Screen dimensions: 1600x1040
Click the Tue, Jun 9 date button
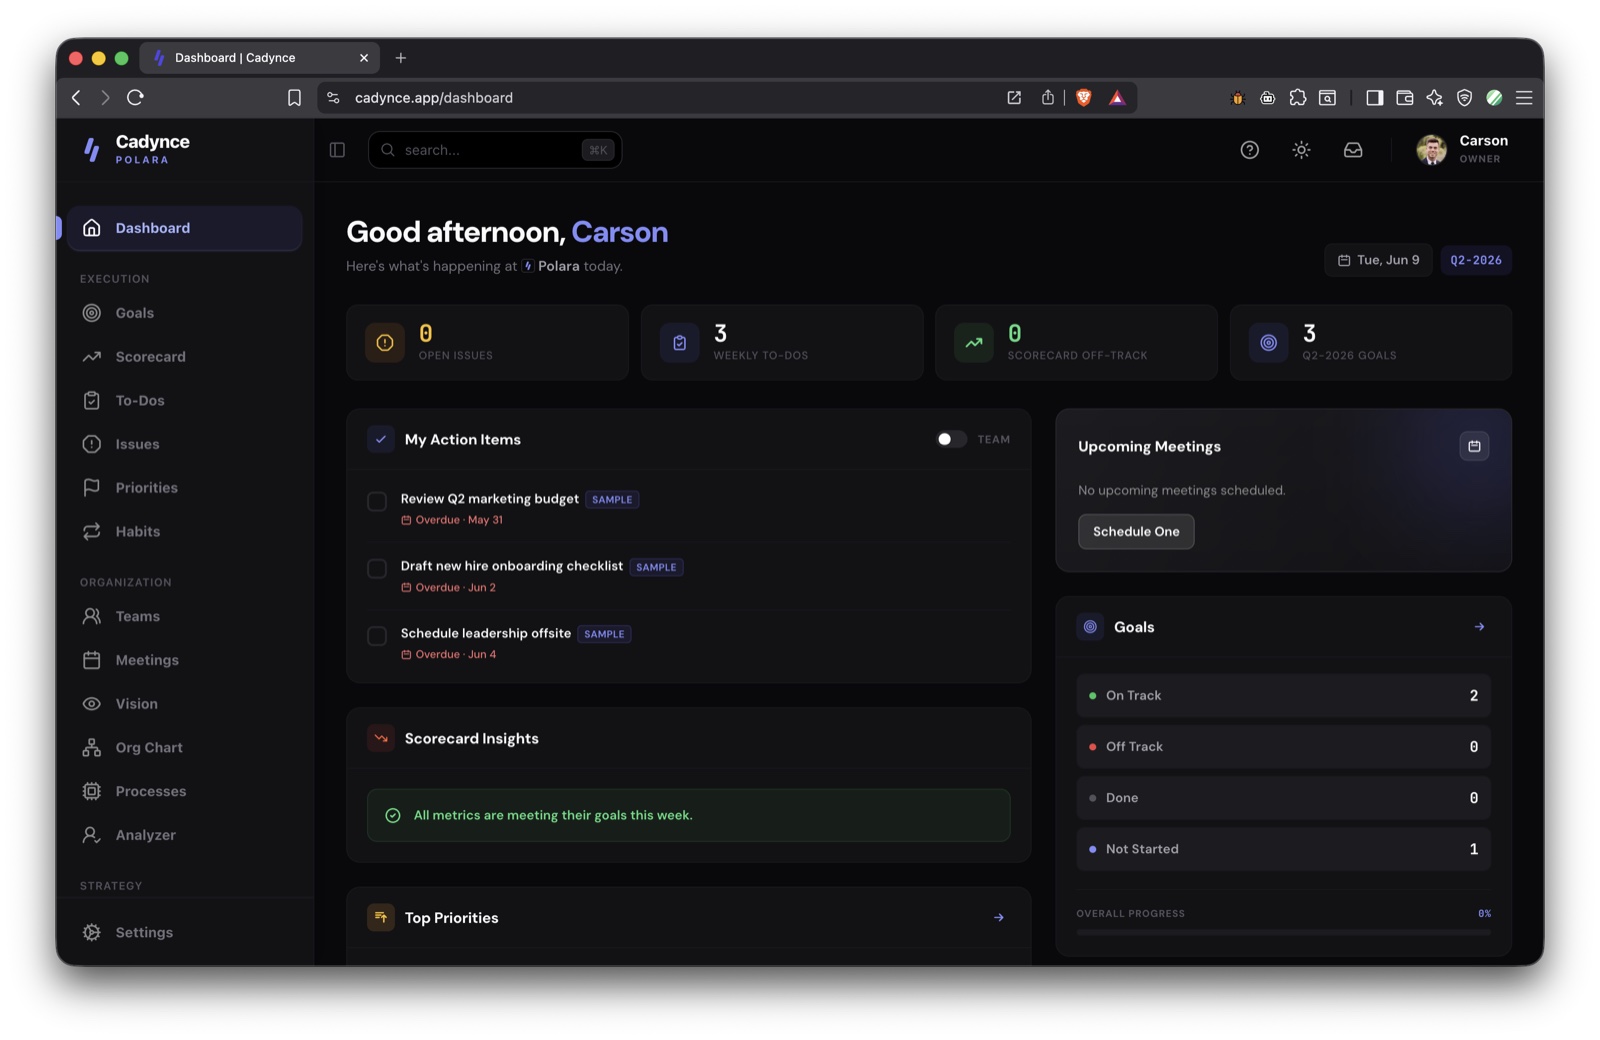click(x=1378, y=260)
